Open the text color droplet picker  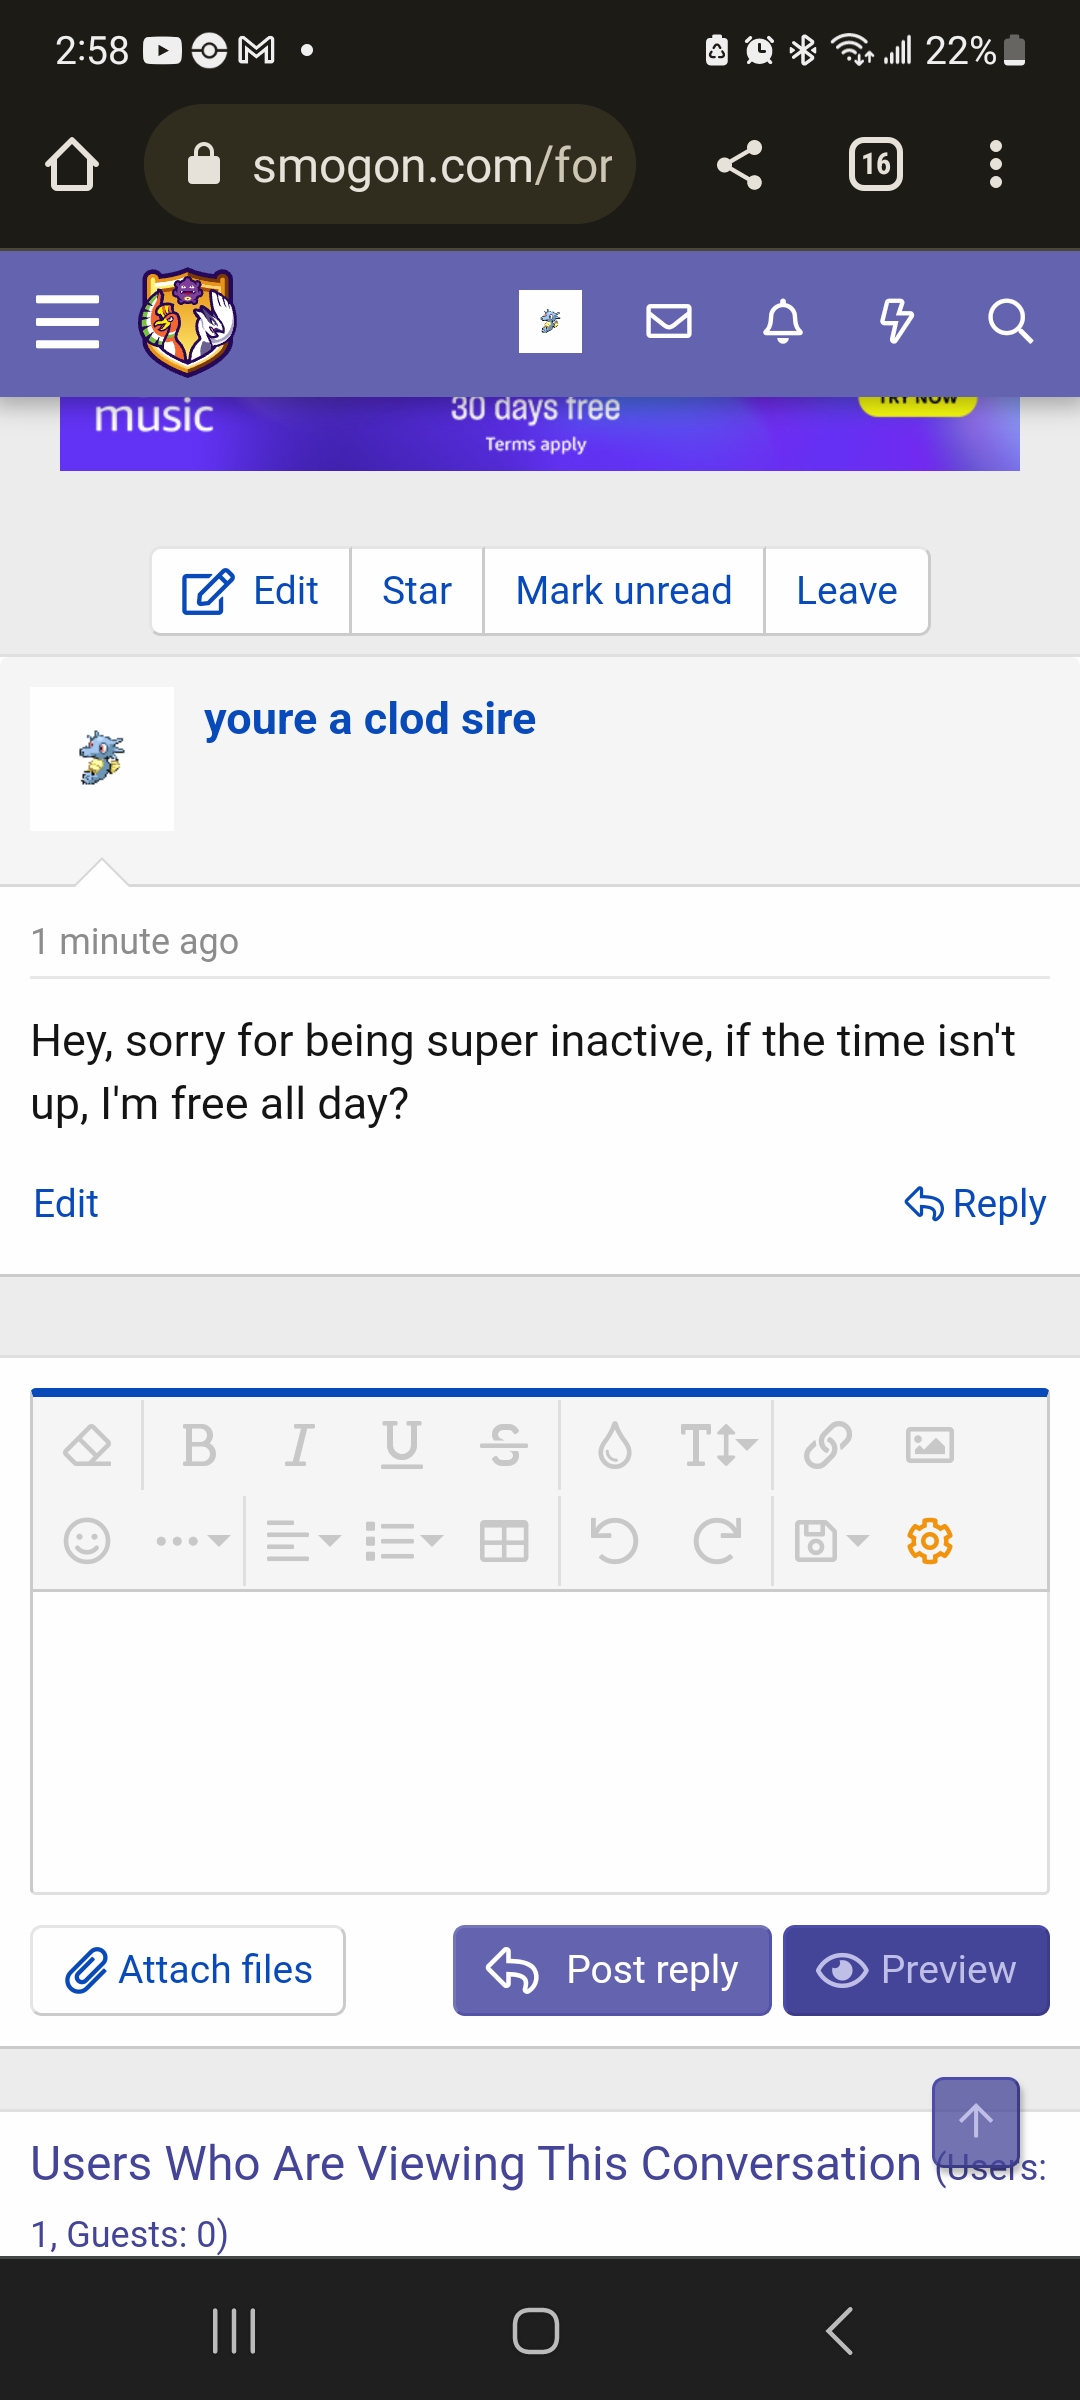pyautogui.click(x=614, y=1445)
